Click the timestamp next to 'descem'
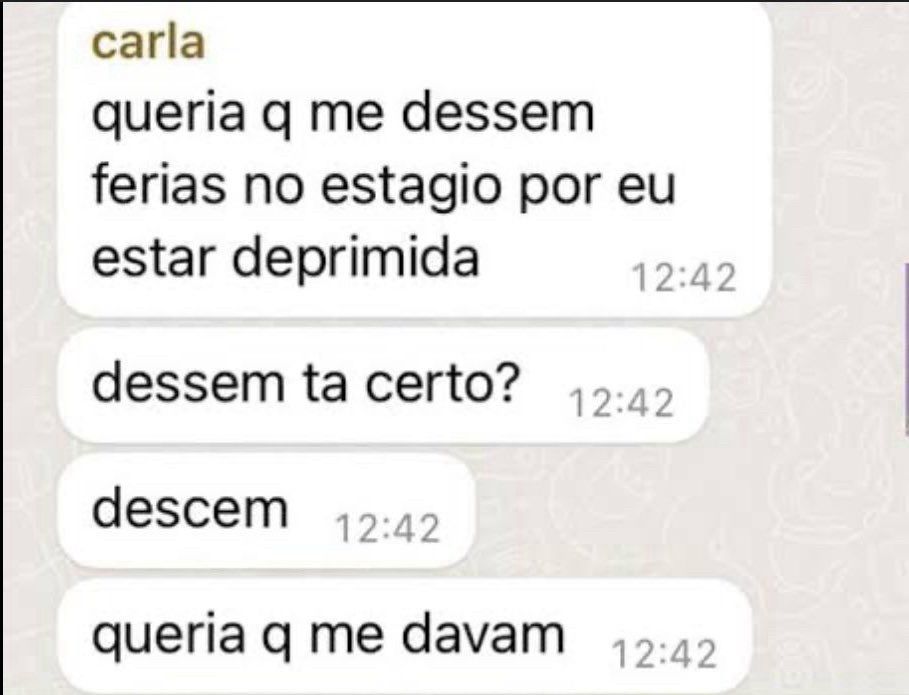Image resolution: width=909 pixels, height=695 pixels. 388,529
